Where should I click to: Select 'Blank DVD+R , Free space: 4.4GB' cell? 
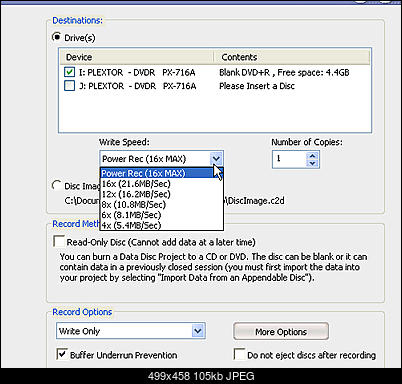(284, 72)
